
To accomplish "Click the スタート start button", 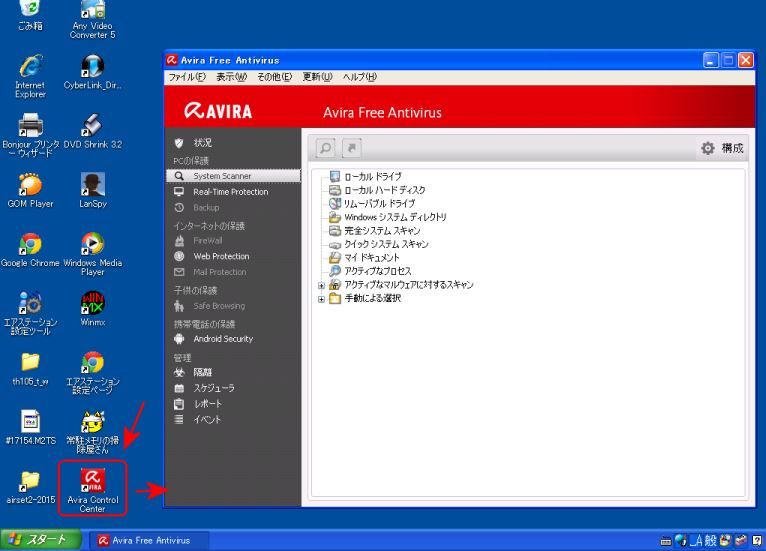I will [41, 540].
